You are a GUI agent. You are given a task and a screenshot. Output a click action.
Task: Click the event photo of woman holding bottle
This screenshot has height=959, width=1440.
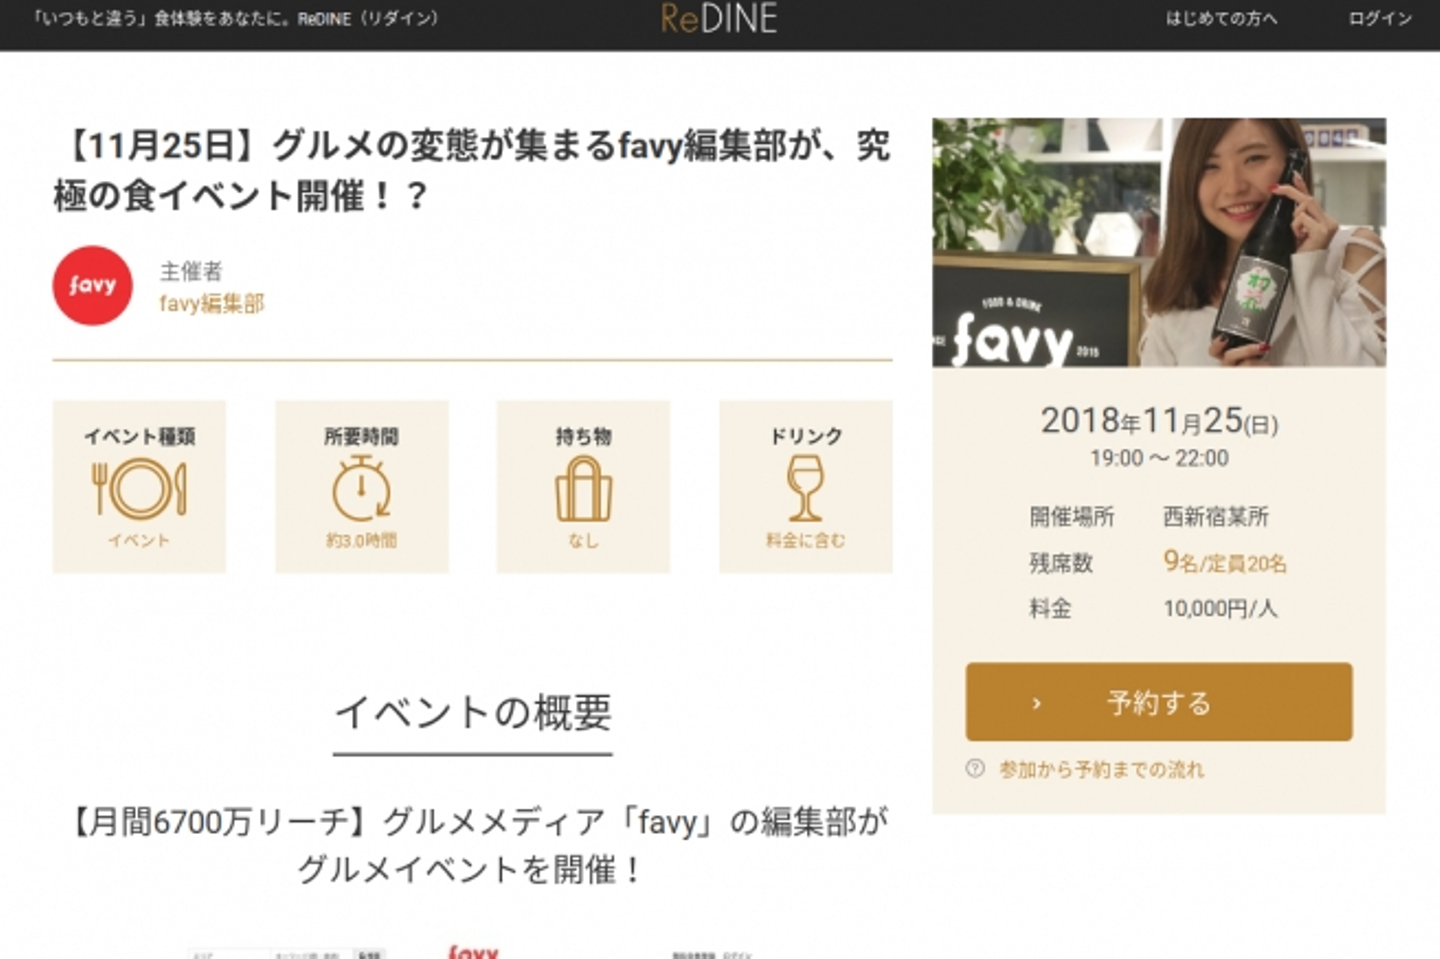coord(1159,242)
